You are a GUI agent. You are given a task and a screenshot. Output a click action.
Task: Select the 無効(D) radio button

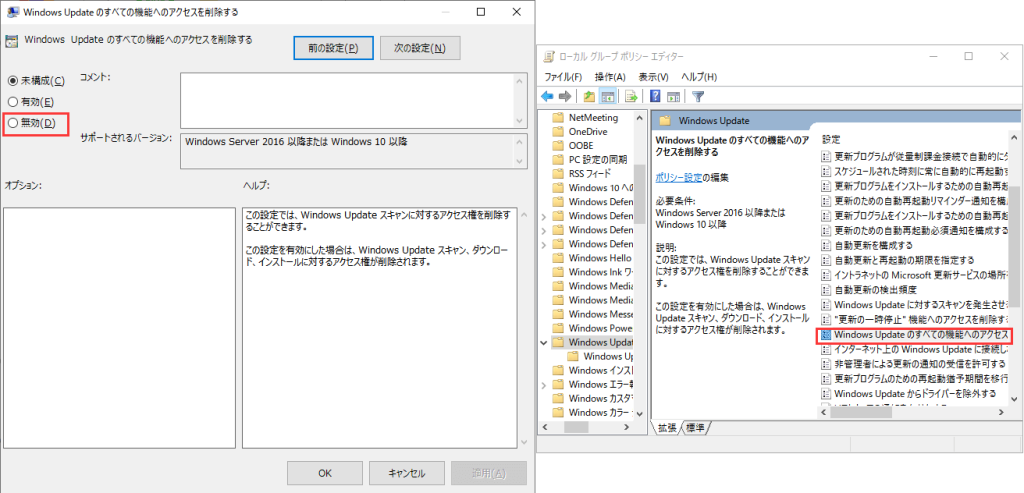[x=12, y=121]
